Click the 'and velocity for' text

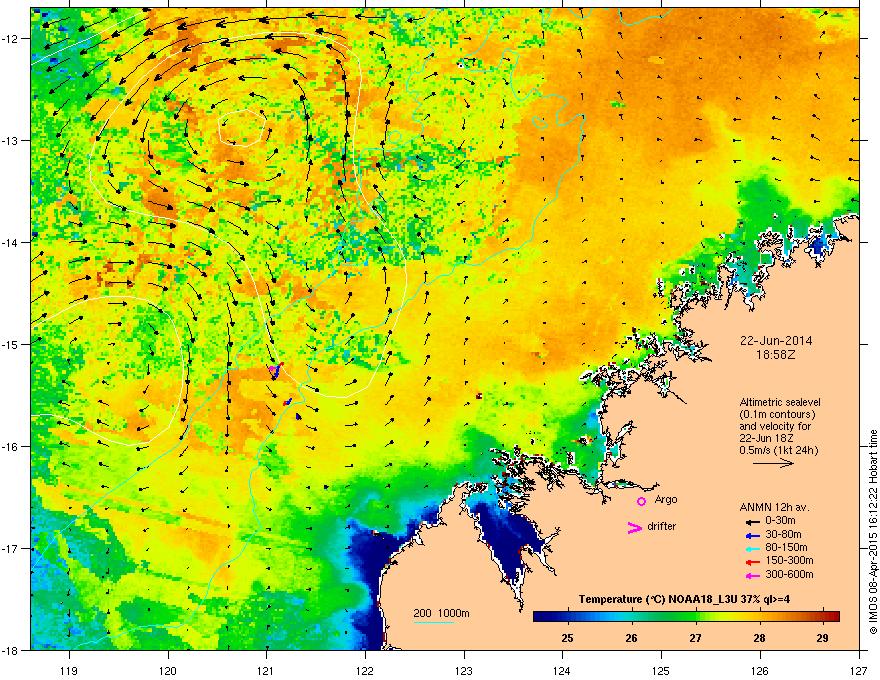click(x=774, y=426)
